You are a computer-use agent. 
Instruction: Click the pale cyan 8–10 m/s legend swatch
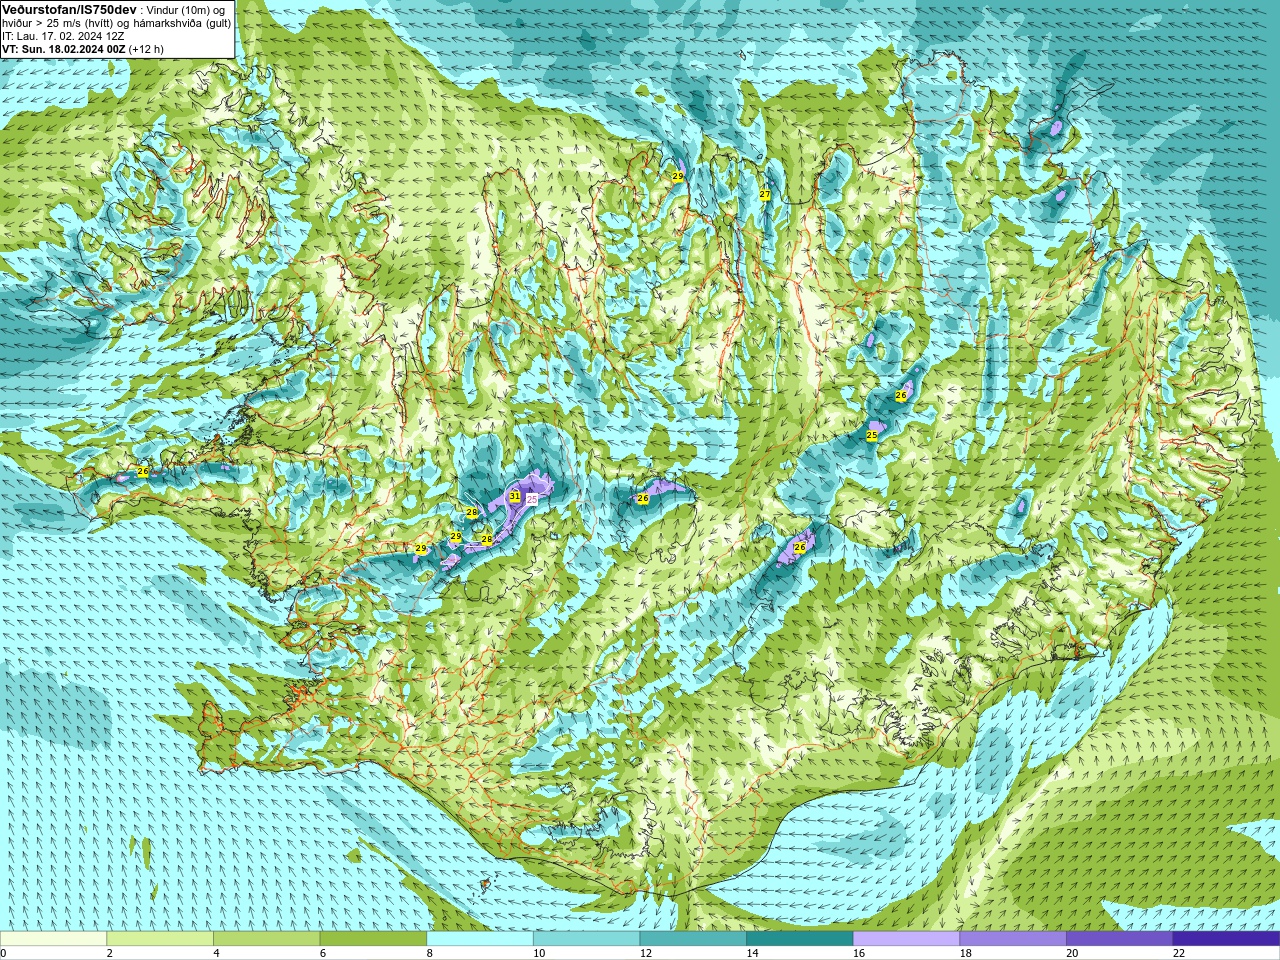480,939
